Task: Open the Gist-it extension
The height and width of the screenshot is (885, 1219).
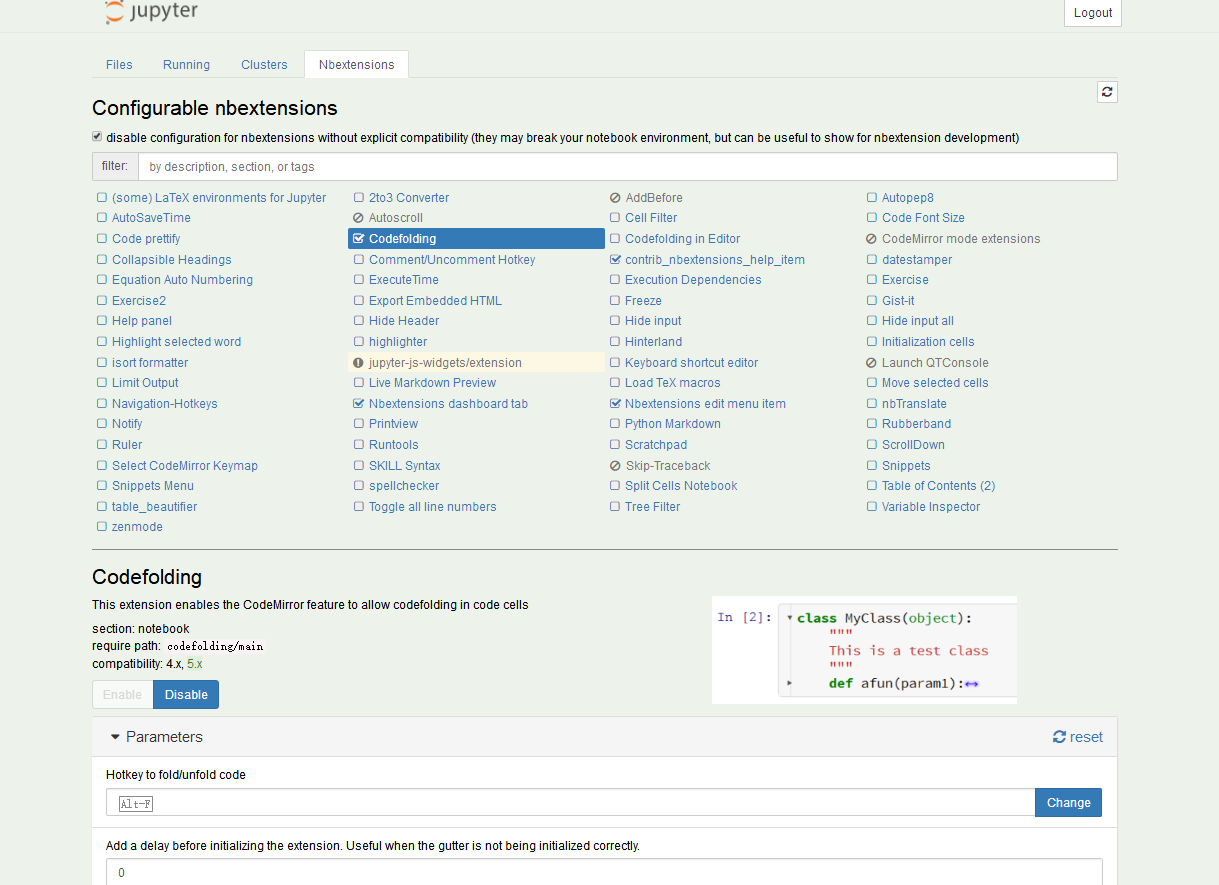Action: pyautogui.click(x=898, y=301)
